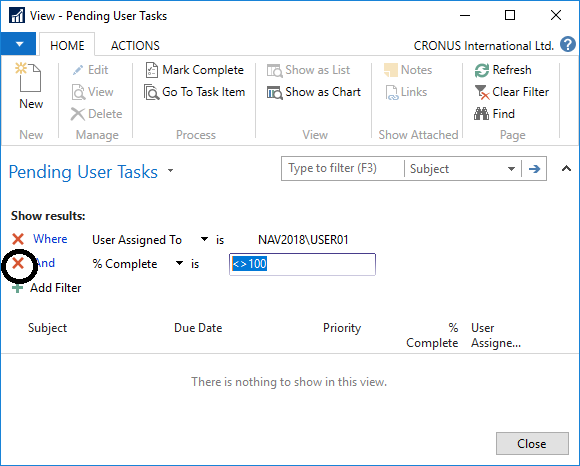The image size is (580, 466).
Task: Click the Type to filter input box
Action: pos(342,169)
